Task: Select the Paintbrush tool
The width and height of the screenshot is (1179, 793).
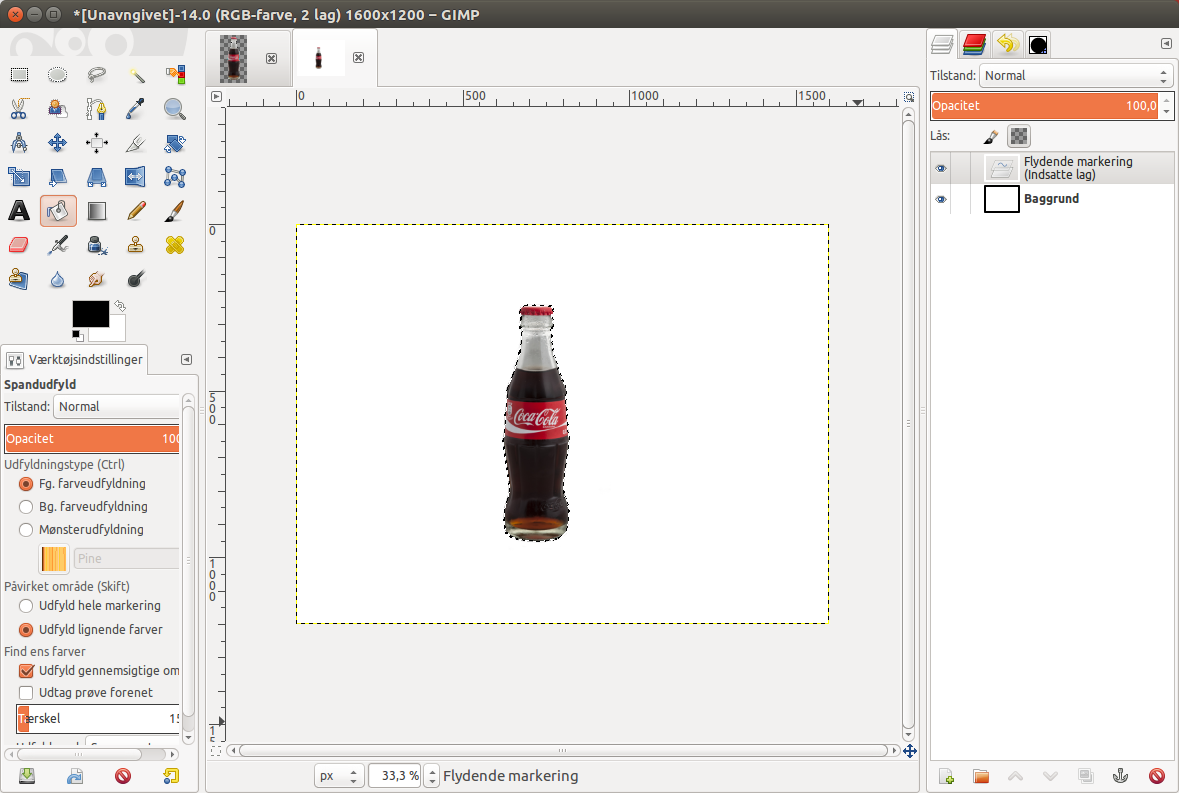Action: [x=175, y=211]
